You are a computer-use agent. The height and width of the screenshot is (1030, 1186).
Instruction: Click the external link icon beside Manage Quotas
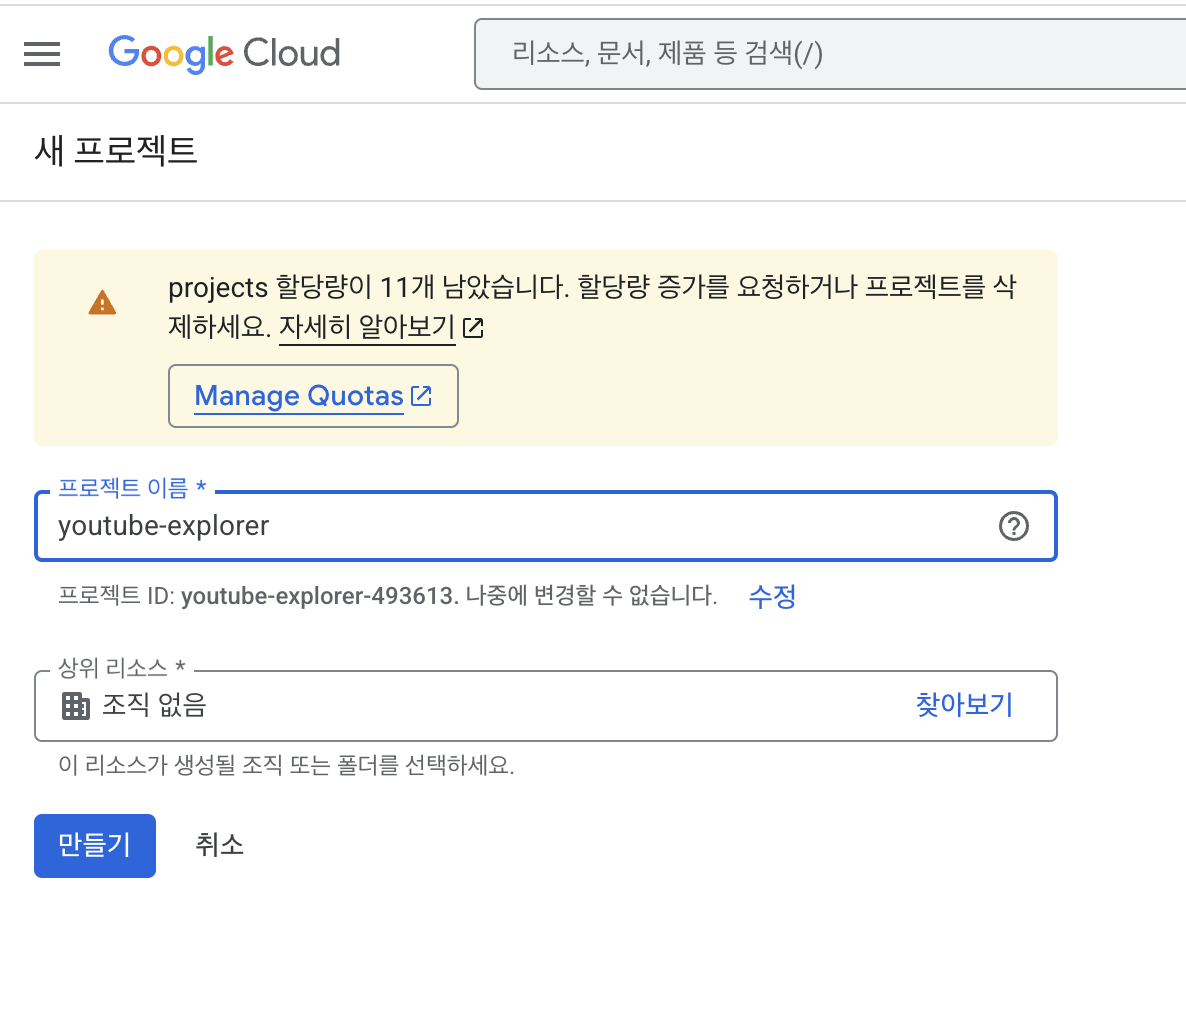click(421, 395)
